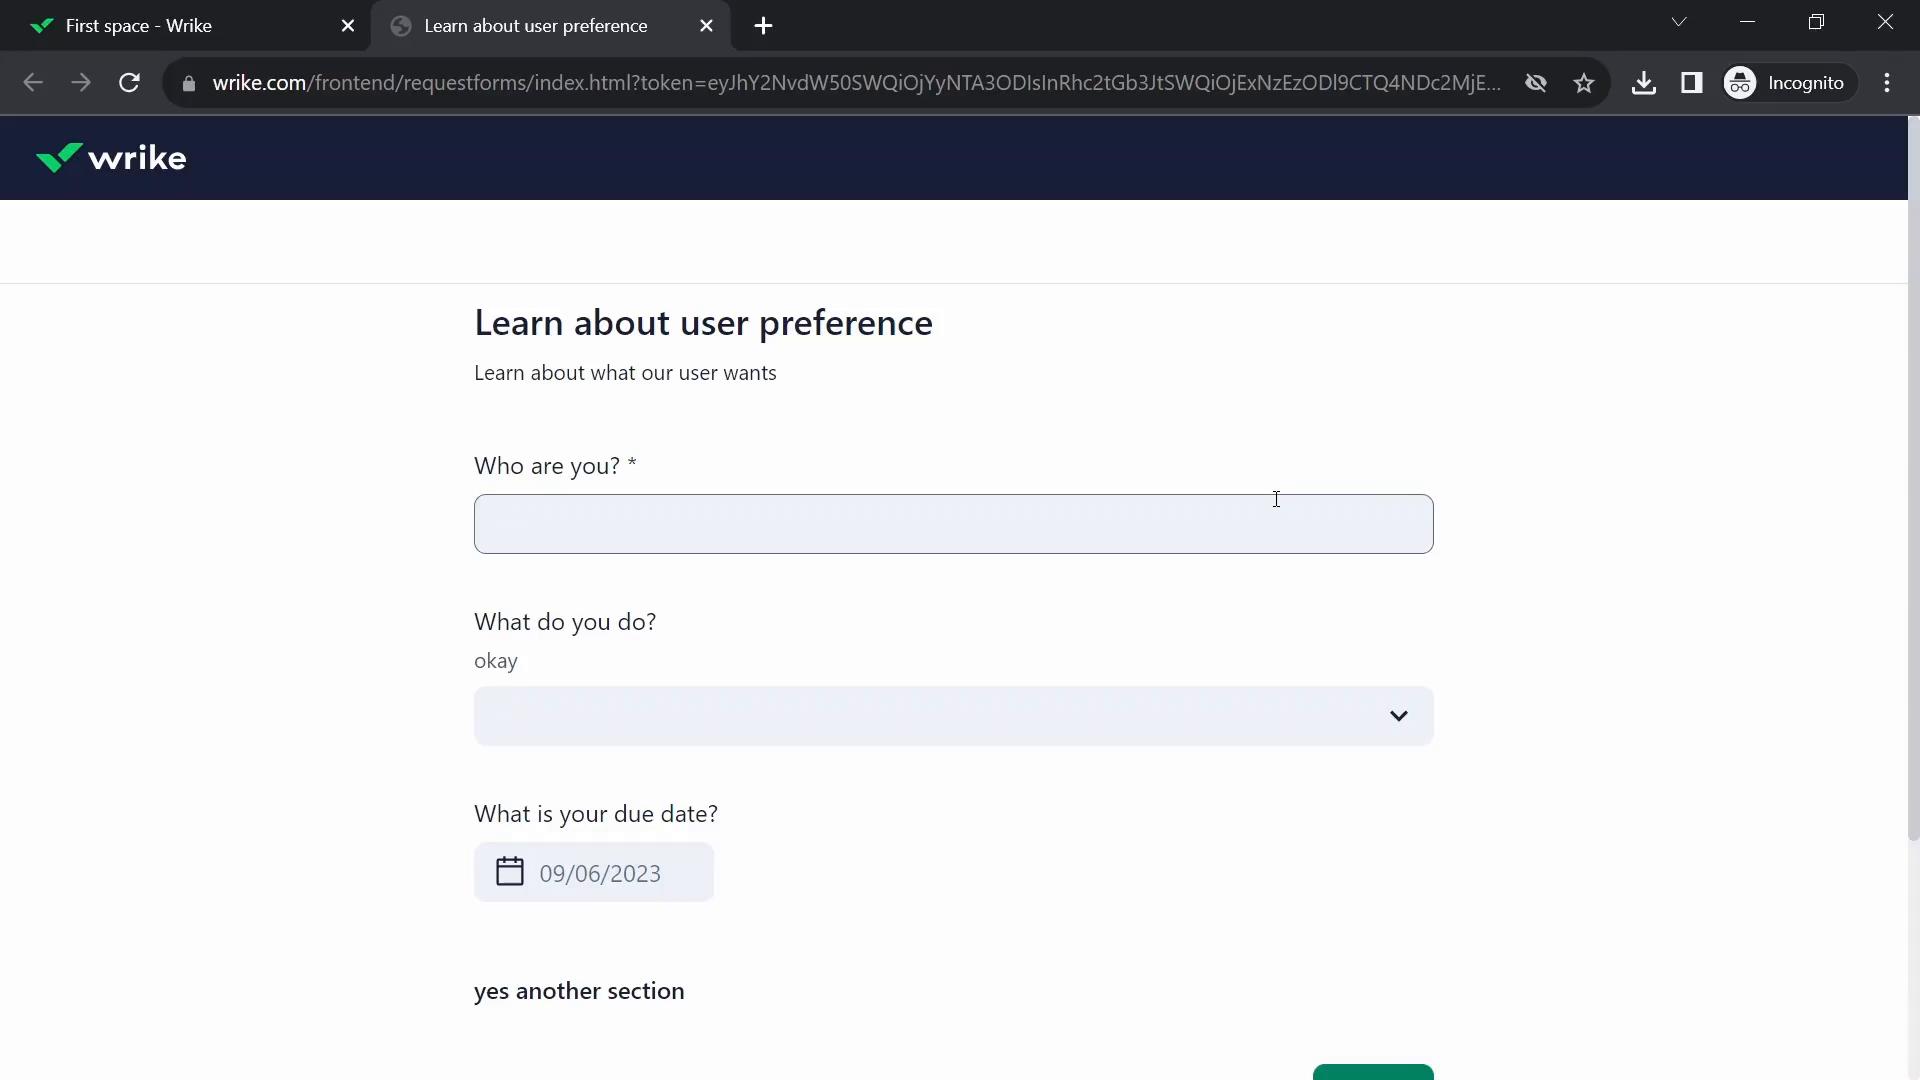Image resolution: width=1920 pixels, height=1080 pixels.
Task: Click the download icon in toolbar
Action: 1646,82
